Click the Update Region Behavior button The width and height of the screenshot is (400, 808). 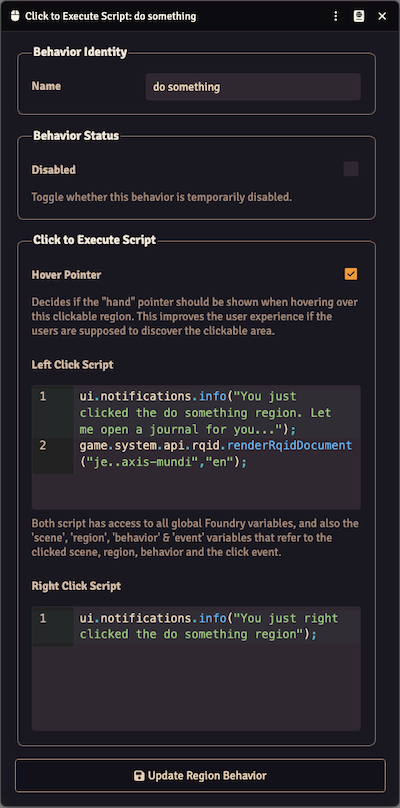point(200,776)
